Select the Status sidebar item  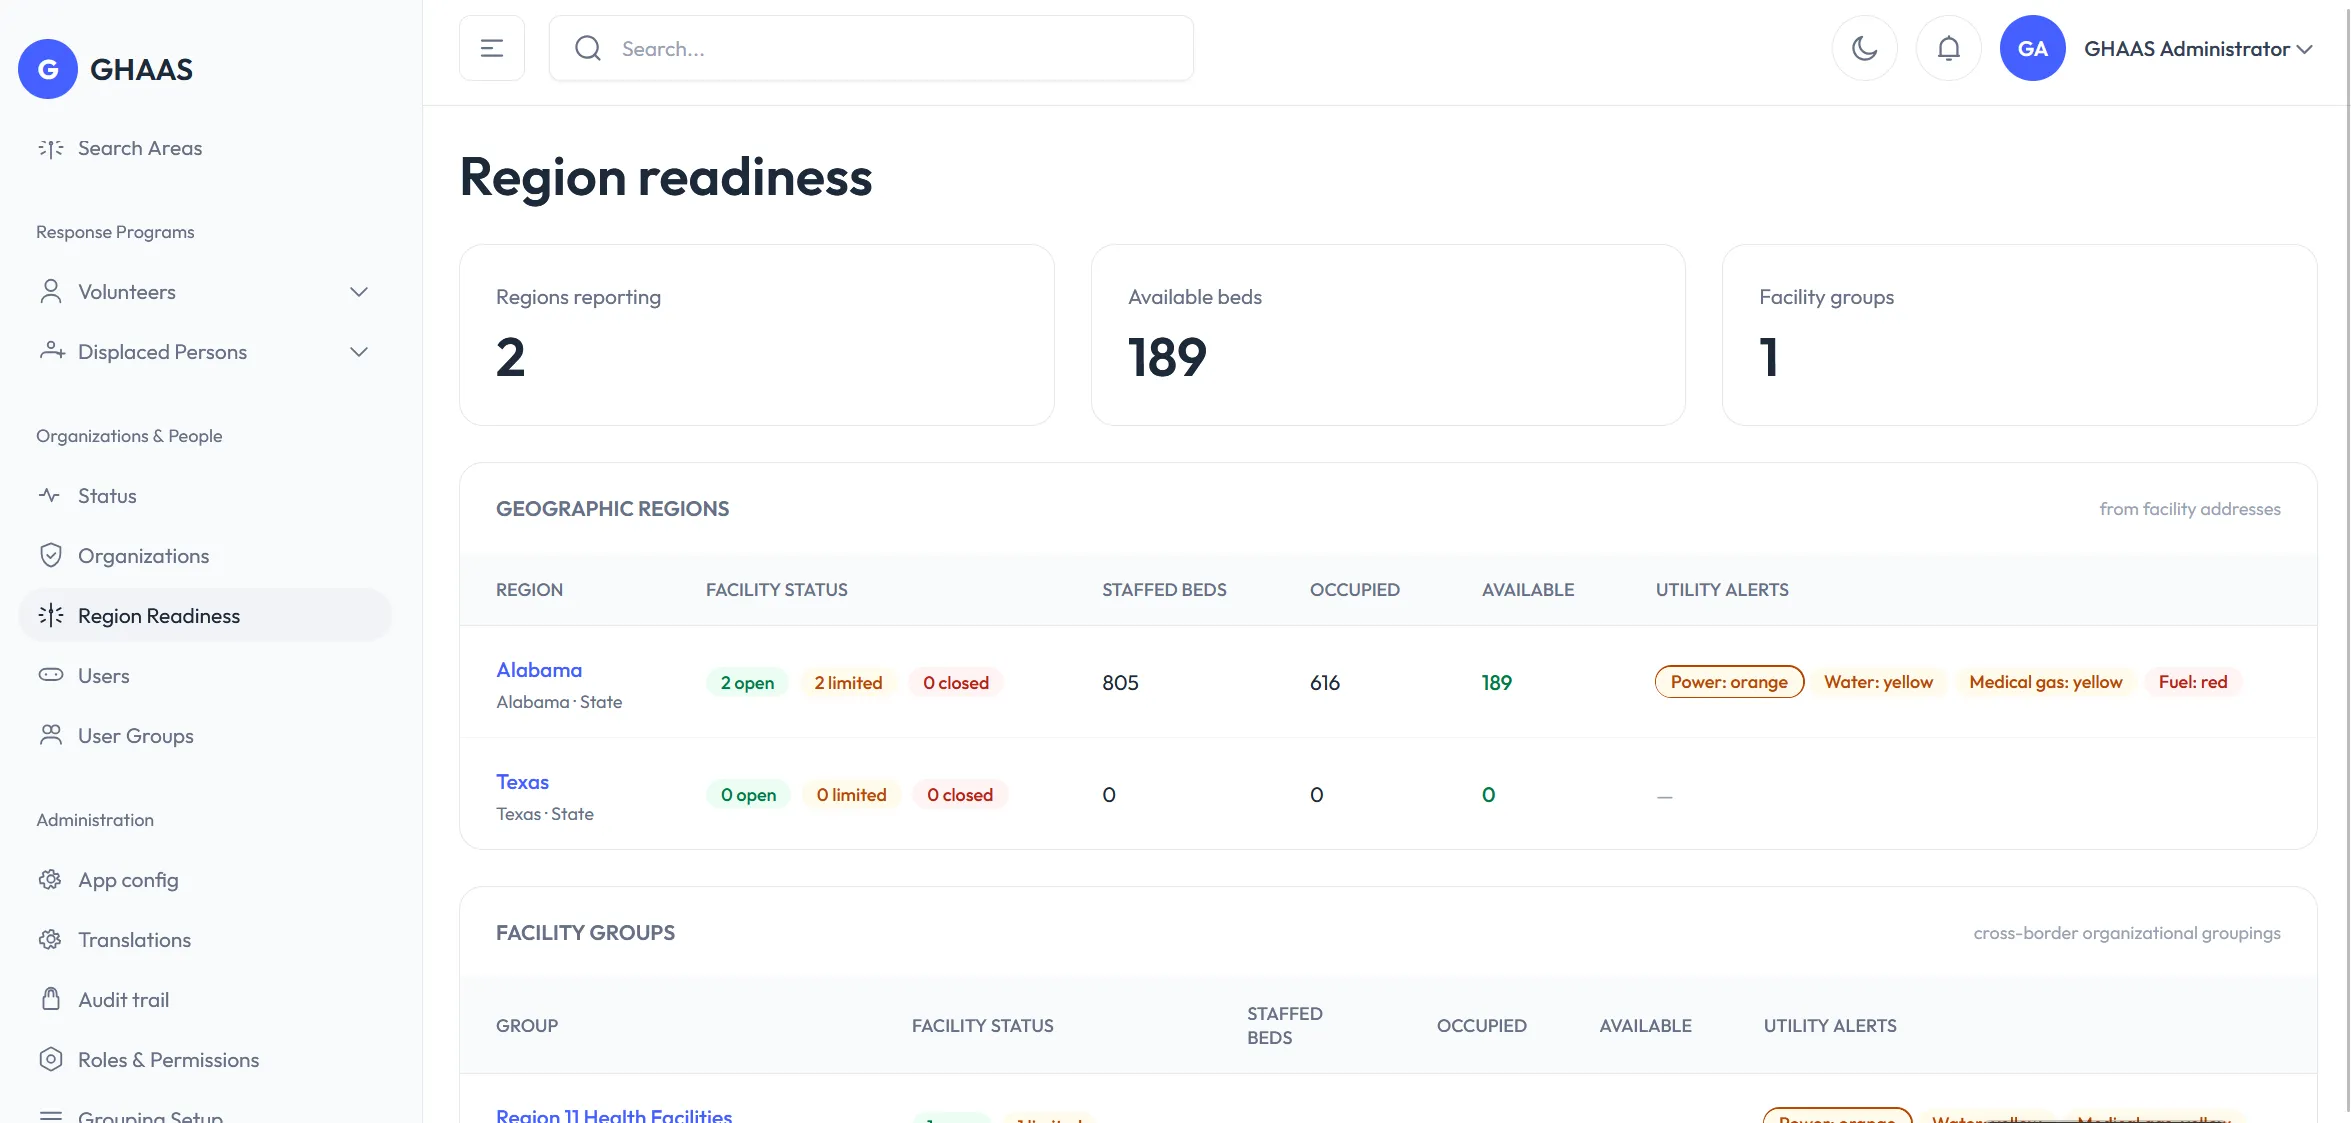tap(205, 495)
